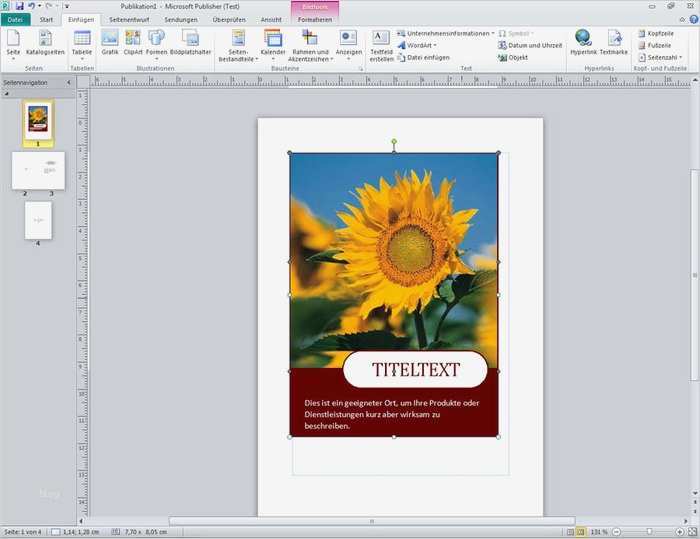Open the Datei tab
Screen dimensions: 700x539
15,19
